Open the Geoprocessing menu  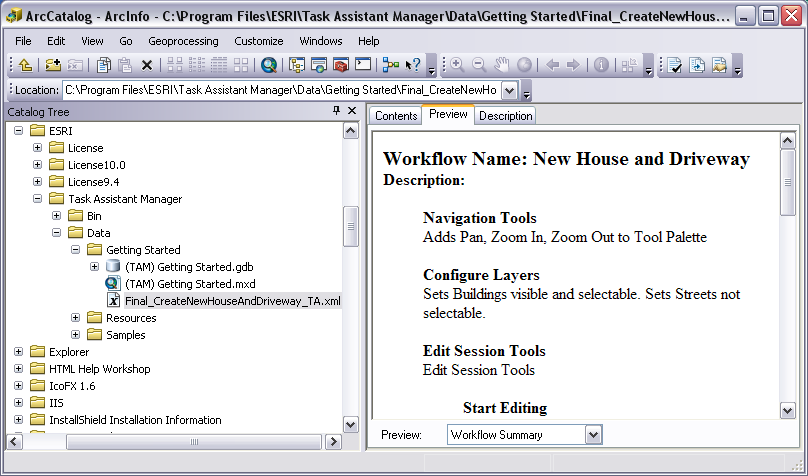[183, 41]
